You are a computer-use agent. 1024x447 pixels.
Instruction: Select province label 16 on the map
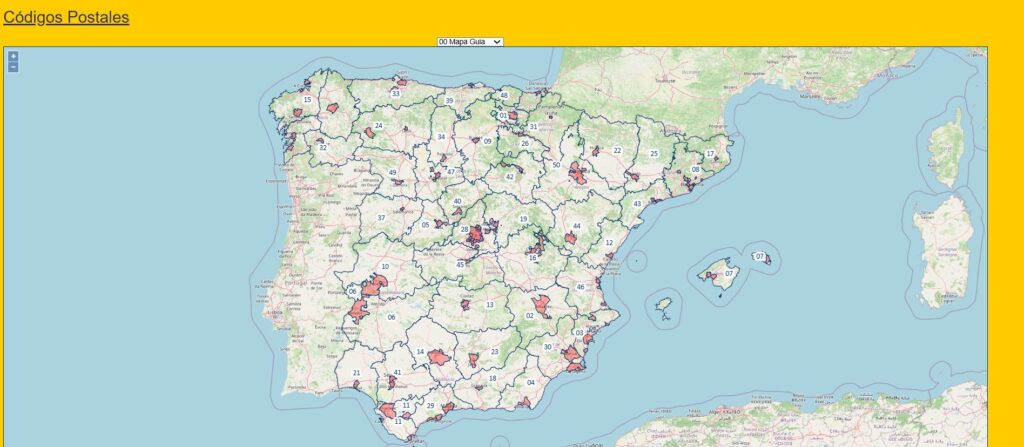click(x=533, y=258)
